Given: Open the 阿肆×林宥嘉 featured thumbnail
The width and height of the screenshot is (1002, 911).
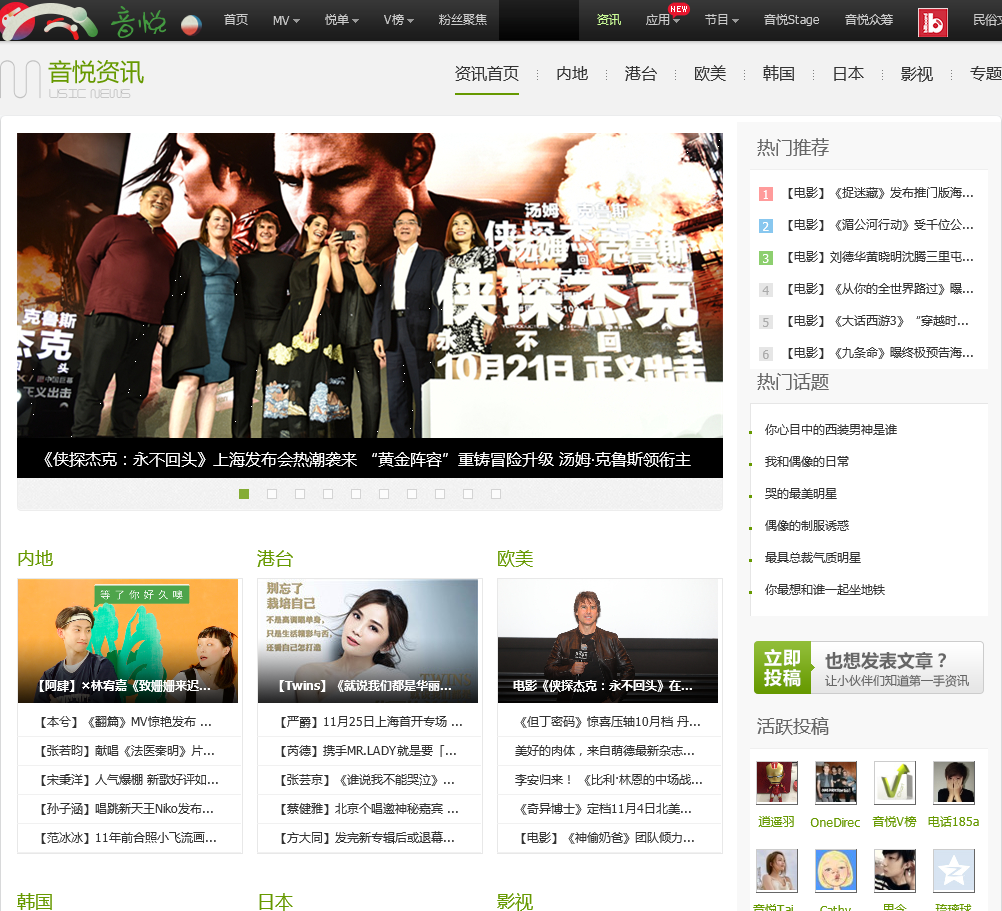Looking at the screenshot, I should (x=128, y=641).
